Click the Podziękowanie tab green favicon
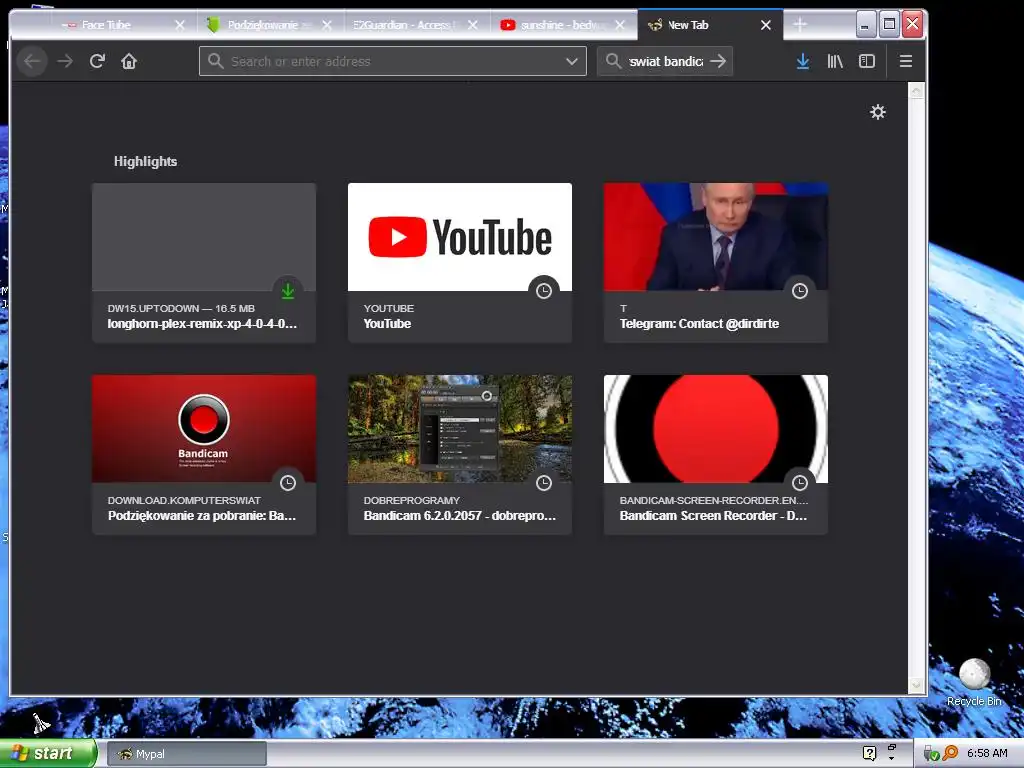Viewport: 1024px width, 768px height. click(213, 25)
